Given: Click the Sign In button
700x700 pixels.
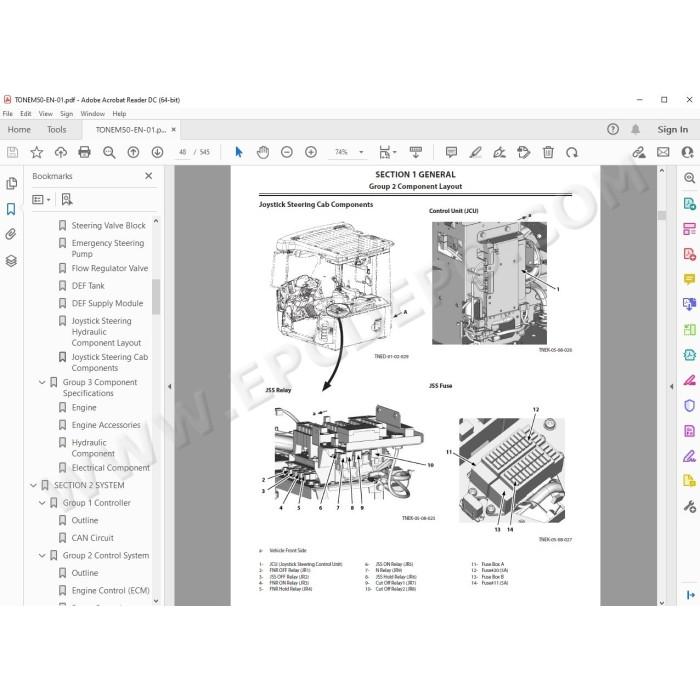Looking at the screenshot, I should 672,129.
